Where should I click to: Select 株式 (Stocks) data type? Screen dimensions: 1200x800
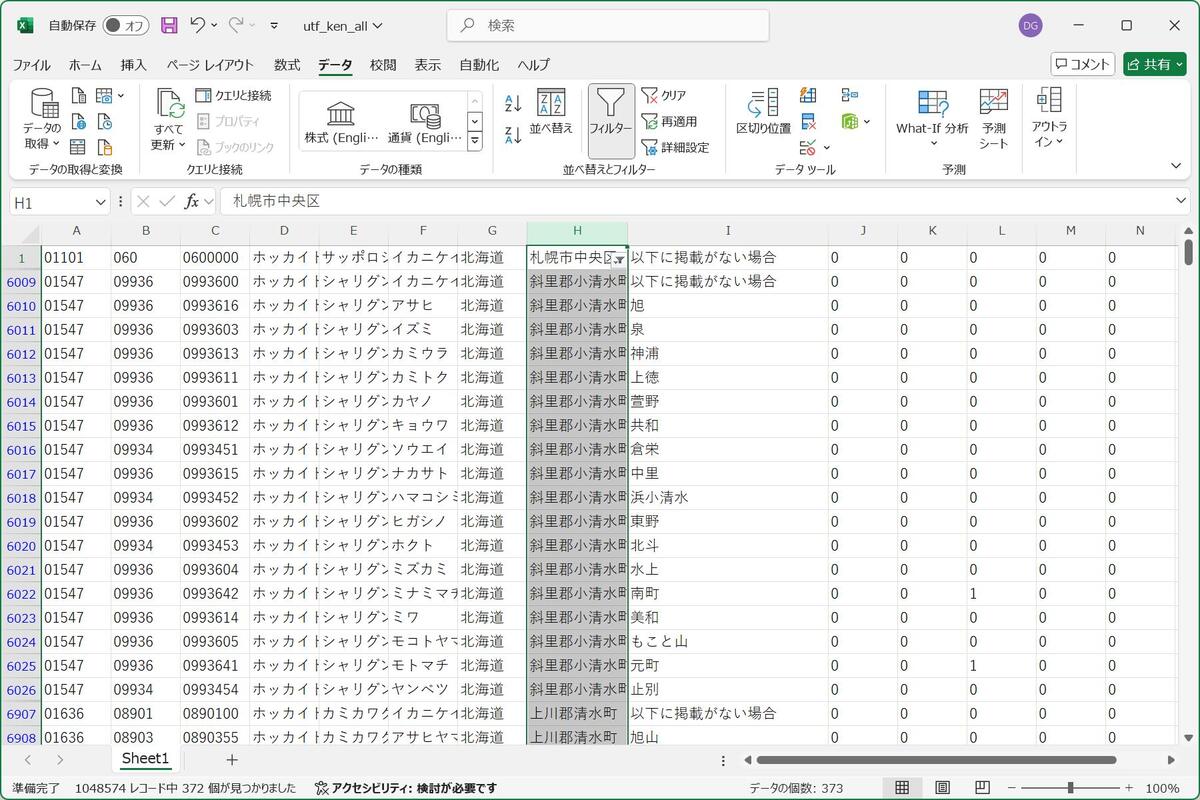[342, 122]
